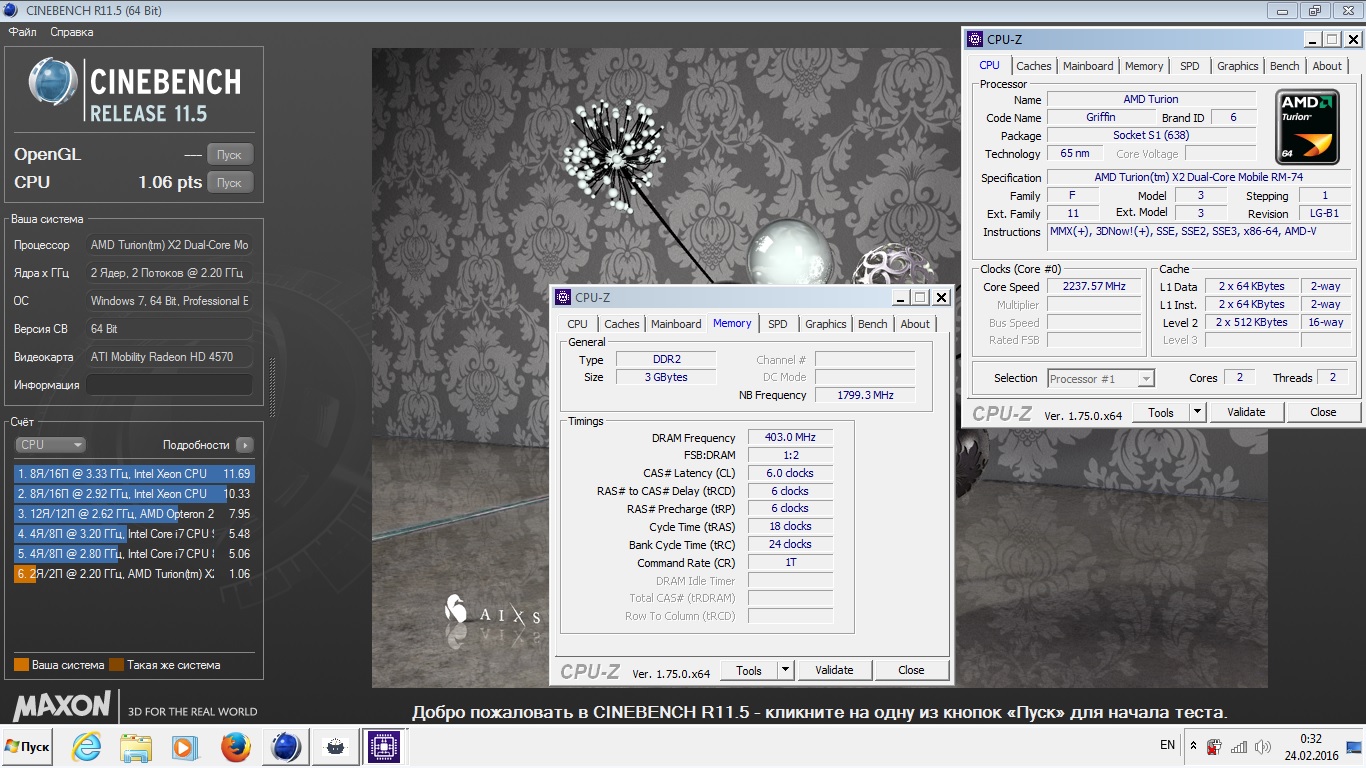Select rank 1 Intel Xeon 3.33 entry

coord(134,474)
